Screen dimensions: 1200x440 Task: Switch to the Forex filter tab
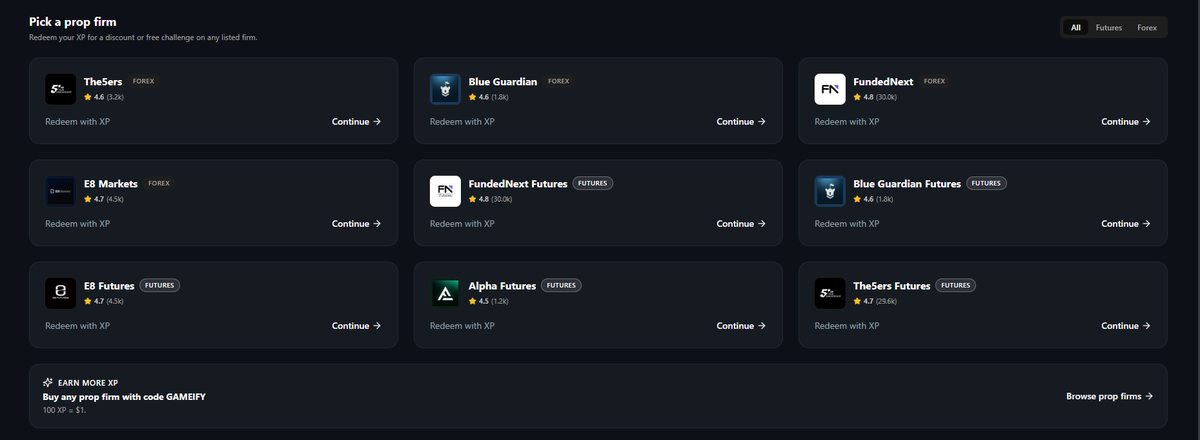[1147, 28]
